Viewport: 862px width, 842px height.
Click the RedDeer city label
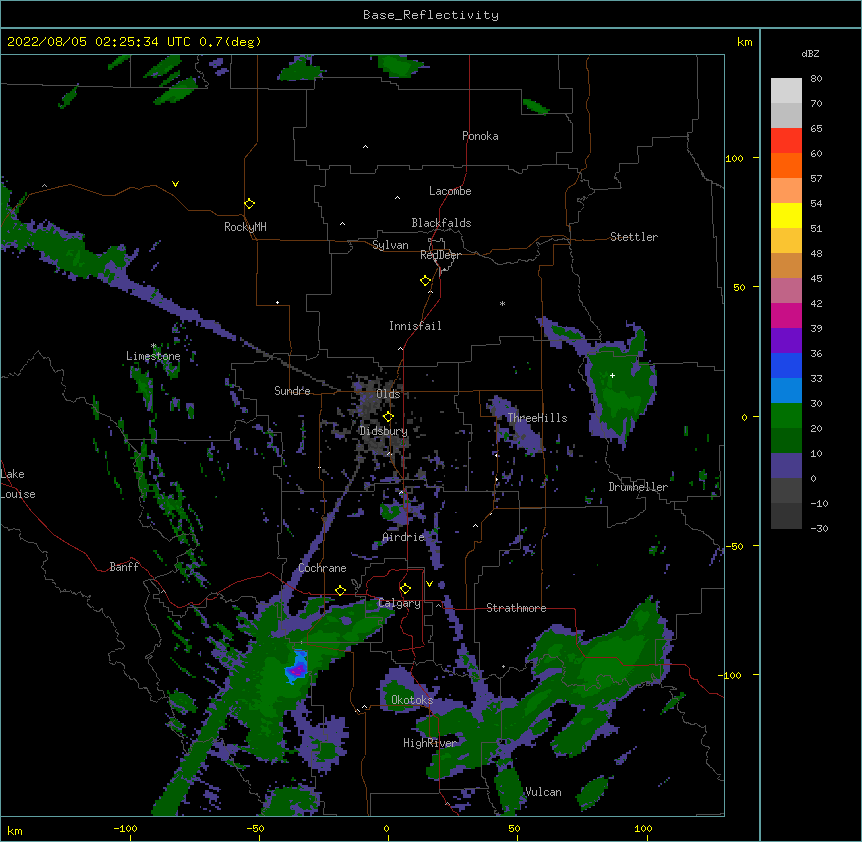[x=440, y=255]
